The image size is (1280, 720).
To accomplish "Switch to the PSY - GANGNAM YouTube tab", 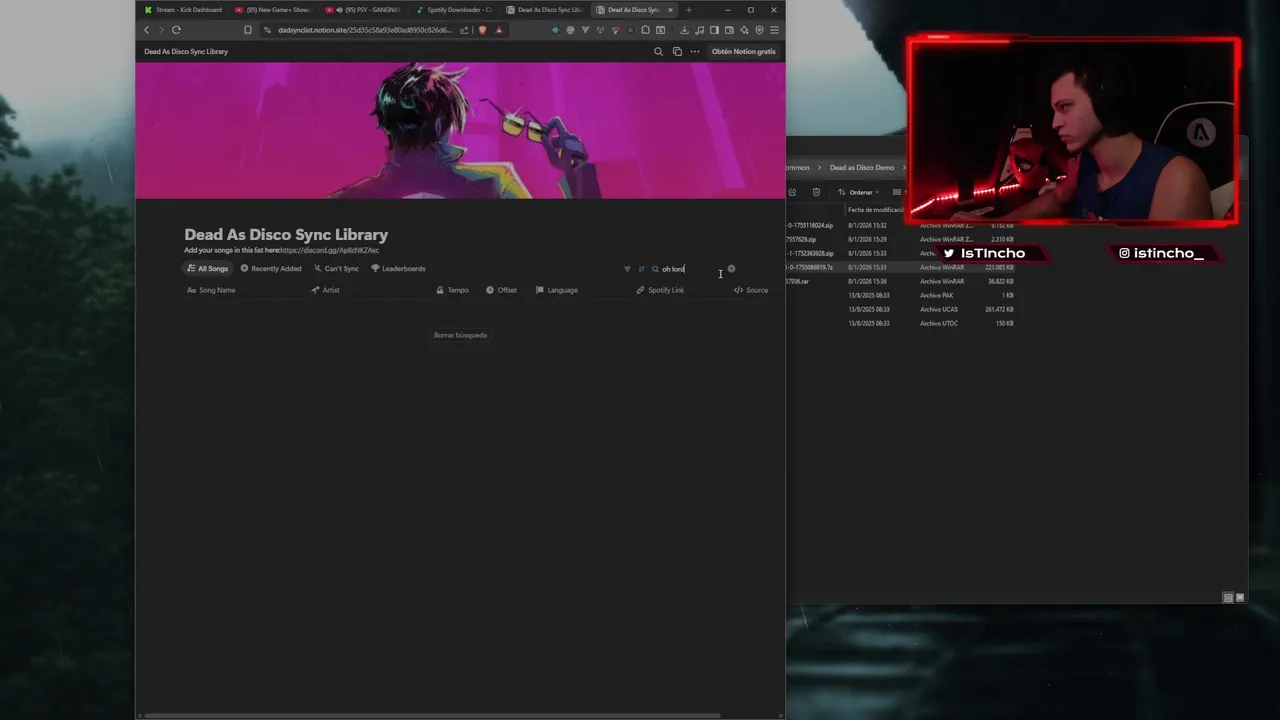I will click(364, 10).
